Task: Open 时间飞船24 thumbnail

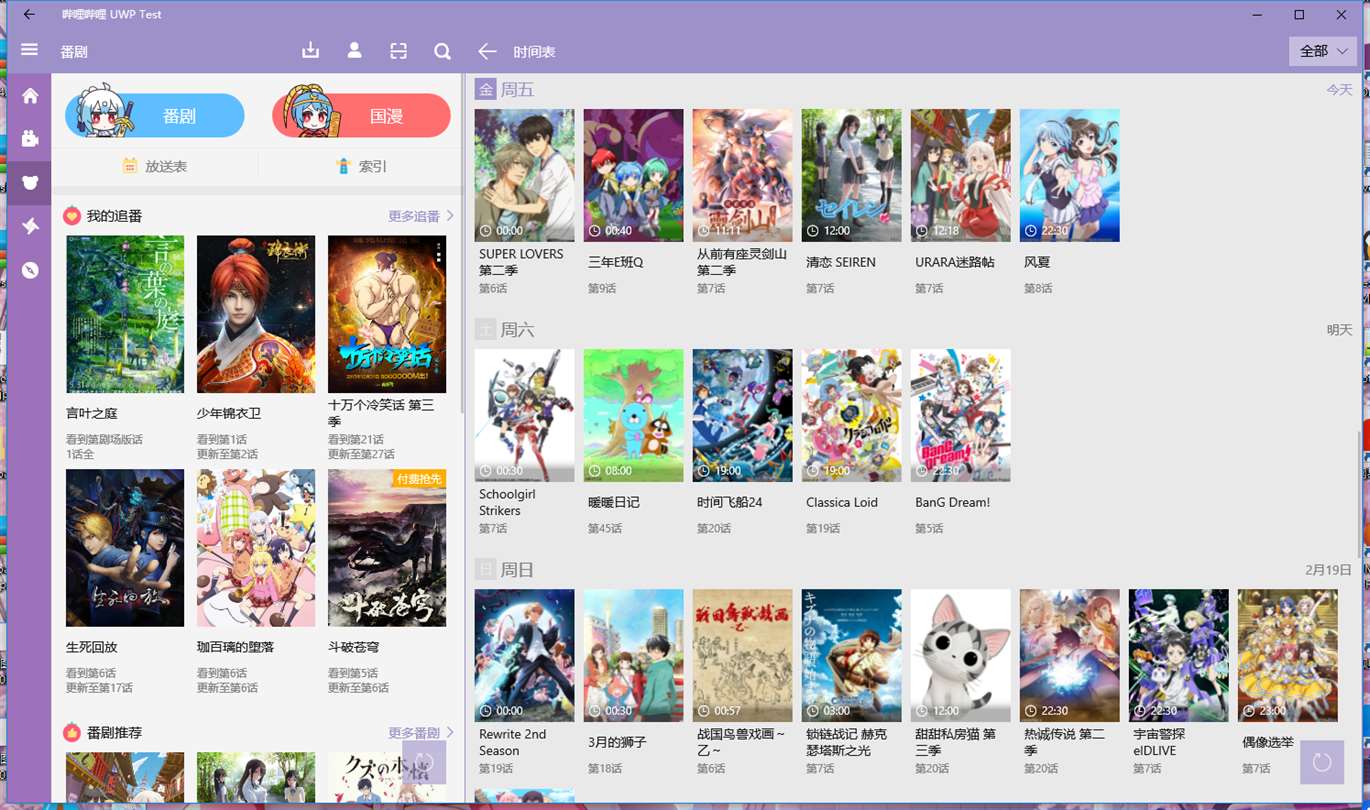Action: pyautogui.click(x=743, y=415)
